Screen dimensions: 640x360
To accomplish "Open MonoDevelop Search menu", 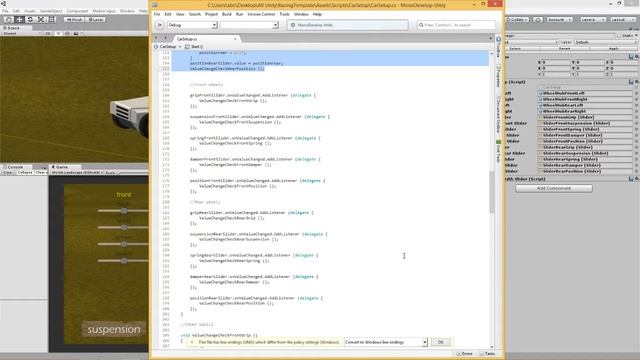I will pyautogui.click(x=195, y=14).
